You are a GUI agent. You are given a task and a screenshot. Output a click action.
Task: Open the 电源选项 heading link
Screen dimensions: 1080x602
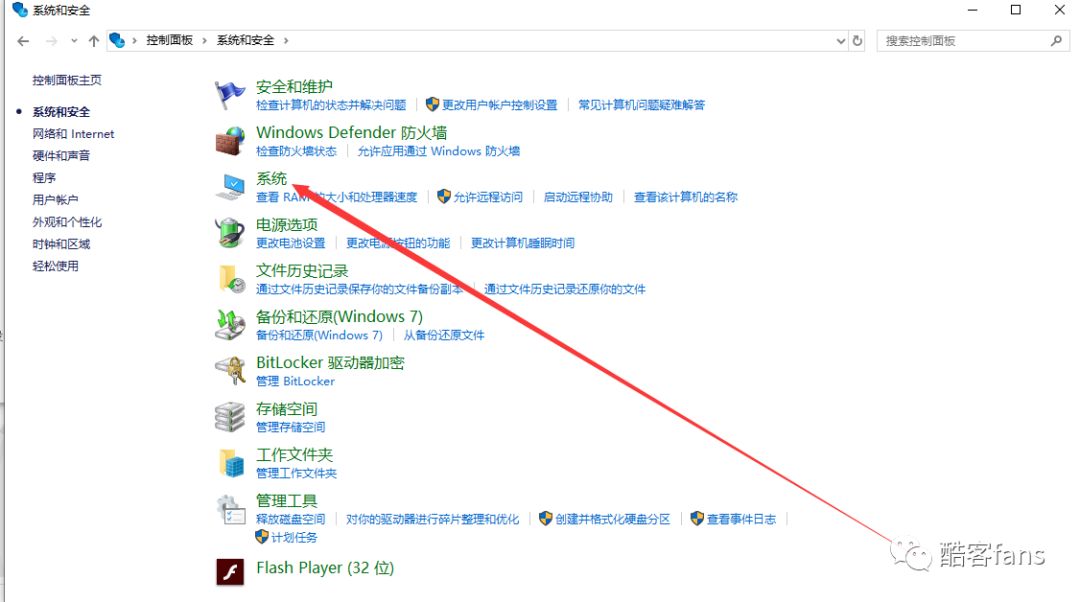click(x=287, y=225)
